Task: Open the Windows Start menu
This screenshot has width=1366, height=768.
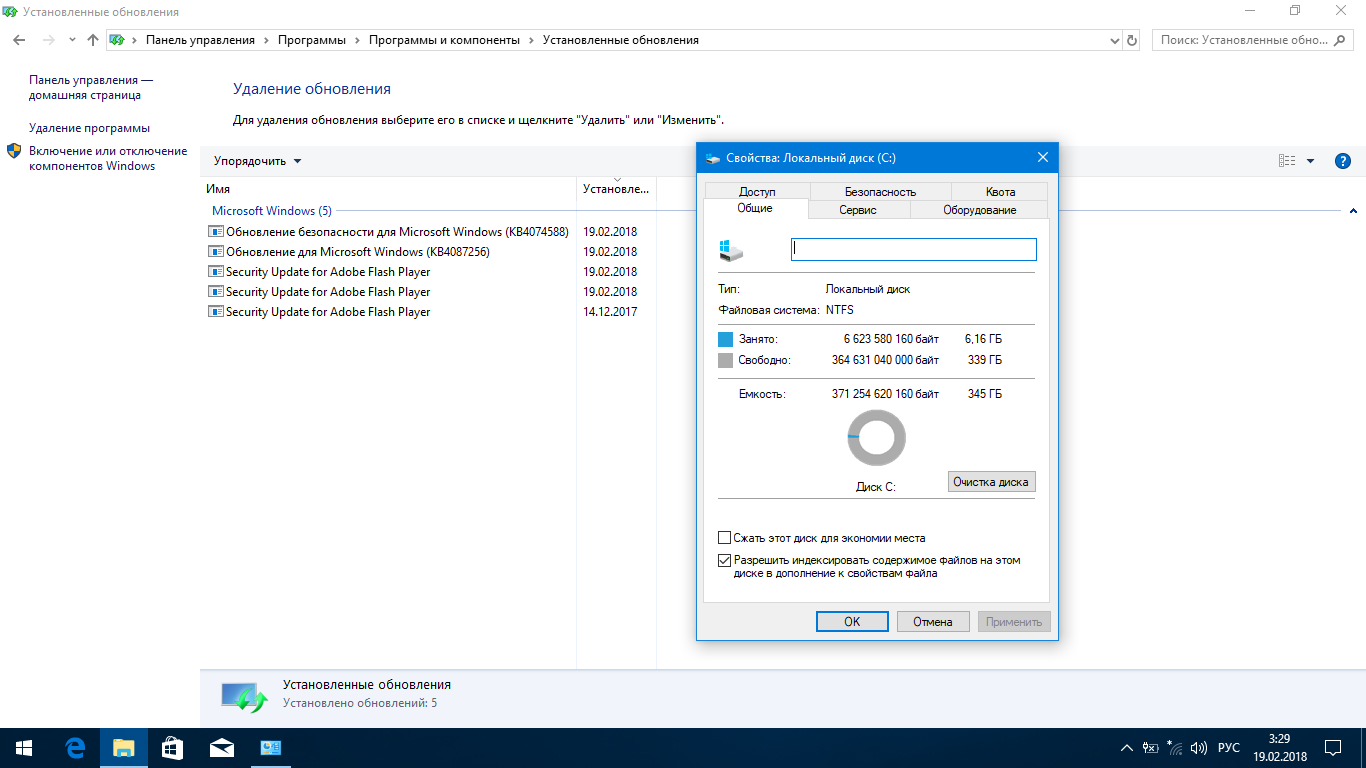Action: tap(24, 748)
